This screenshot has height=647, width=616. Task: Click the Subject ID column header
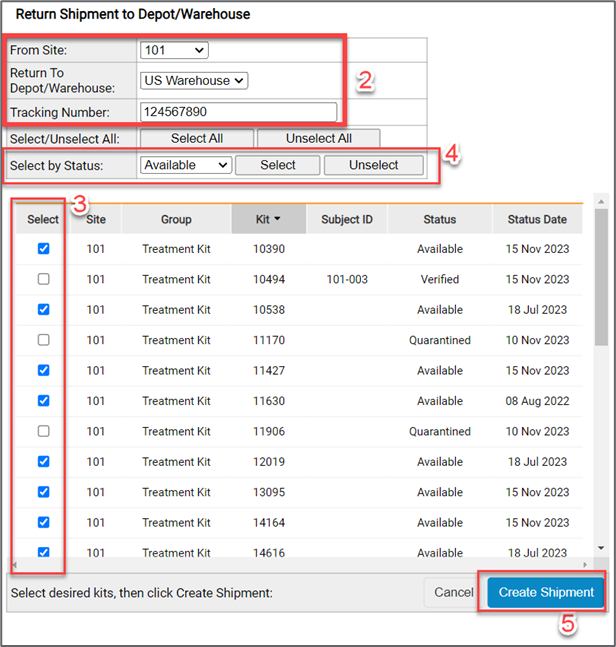click(347, 219)
